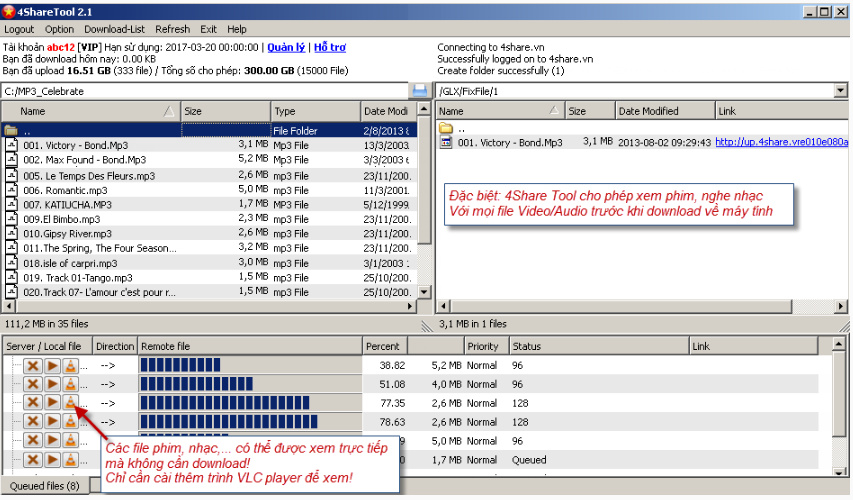Sort local files by Name column header
This screenshot has height=500, width=853.
[91, 111]
